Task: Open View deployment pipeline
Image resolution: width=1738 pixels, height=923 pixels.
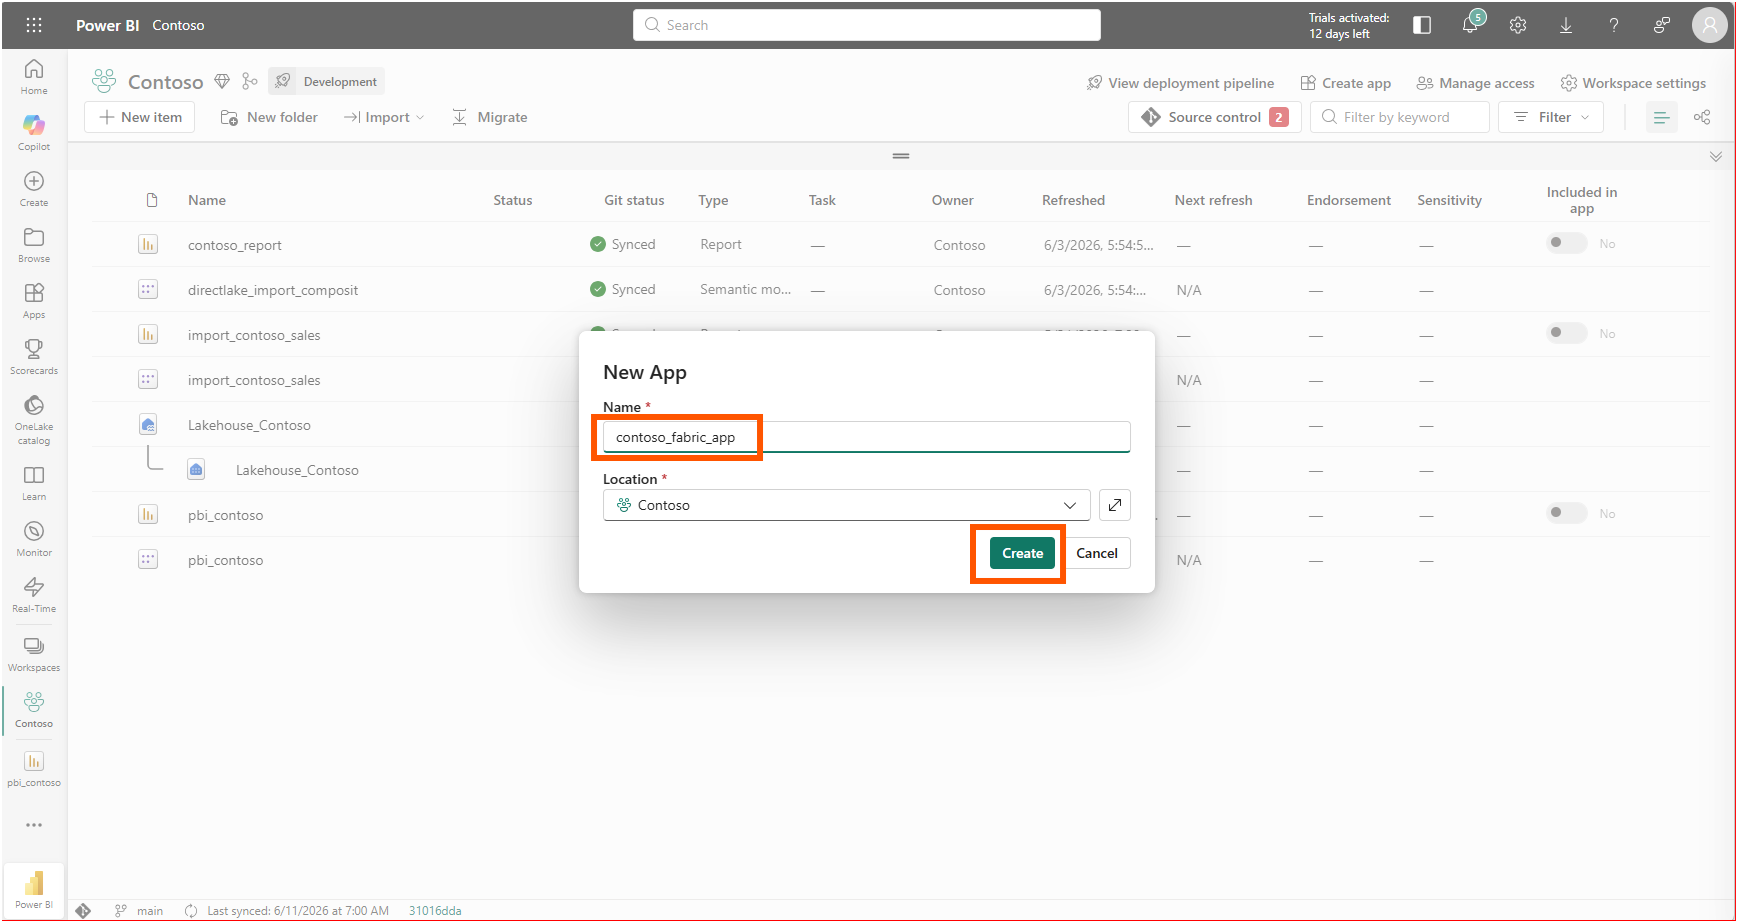Action: pyautogui.click(x=1180, y=83)
